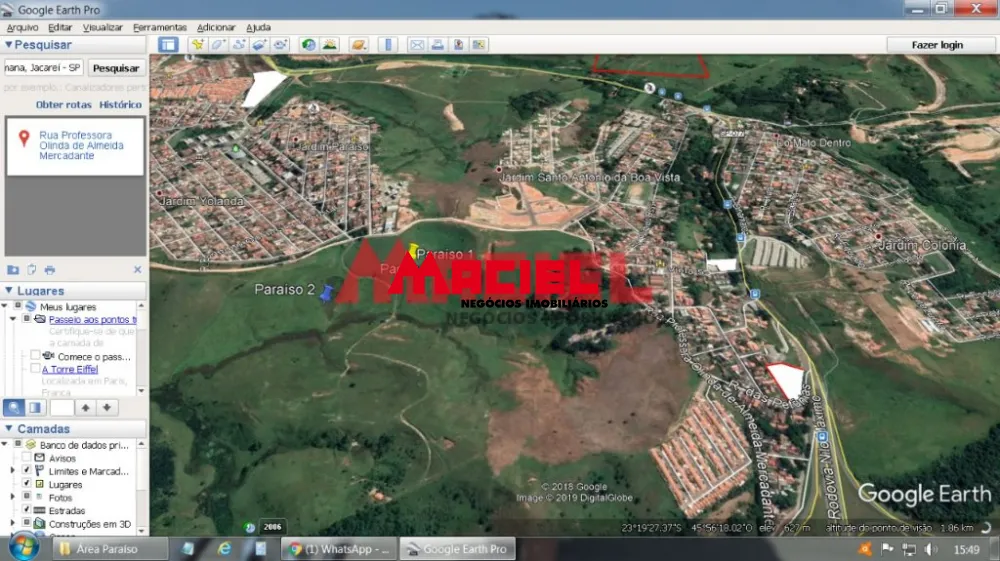Hide the sidebar using the toolbar toggle
Viewport: 1000px width, 561px height.
click(x=168, y=45)
